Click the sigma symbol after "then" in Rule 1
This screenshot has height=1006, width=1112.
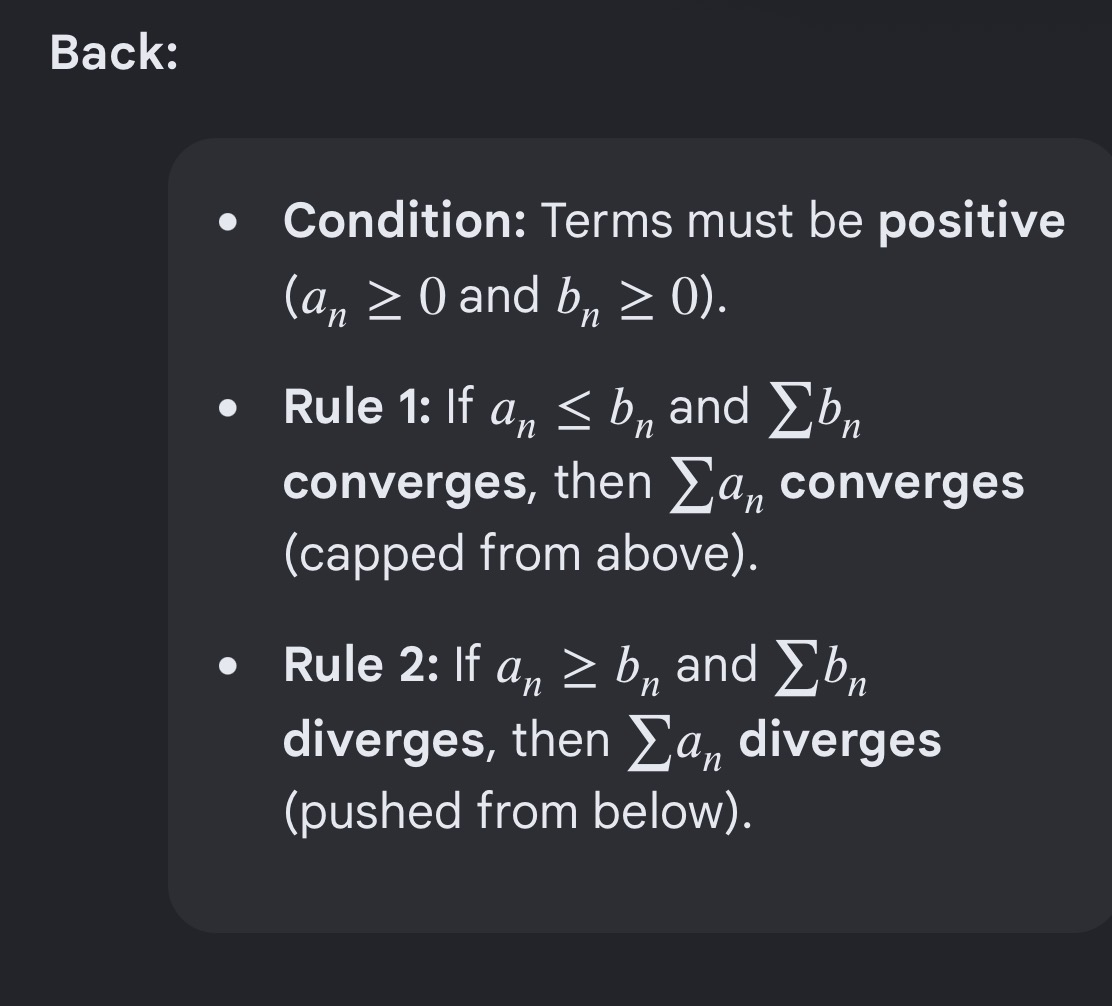pos(691,488)
